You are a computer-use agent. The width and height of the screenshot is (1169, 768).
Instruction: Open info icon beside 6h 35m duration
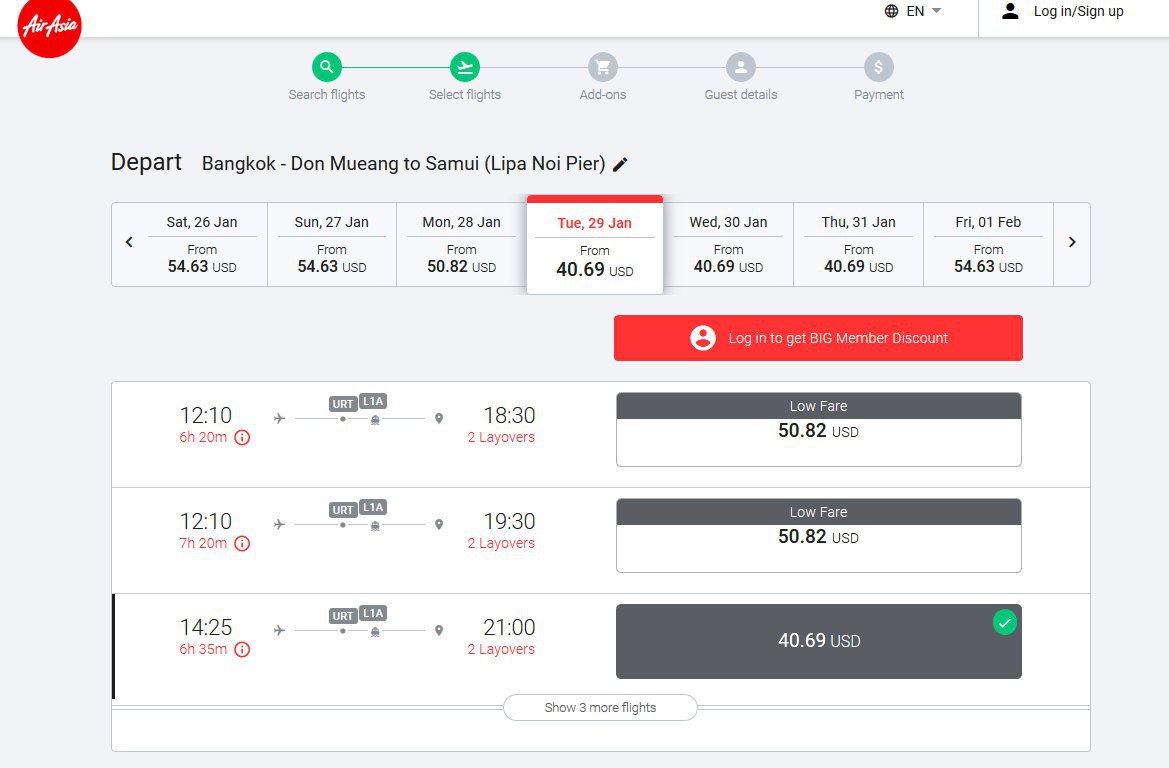pyautogui.click(x=242, y=649)
